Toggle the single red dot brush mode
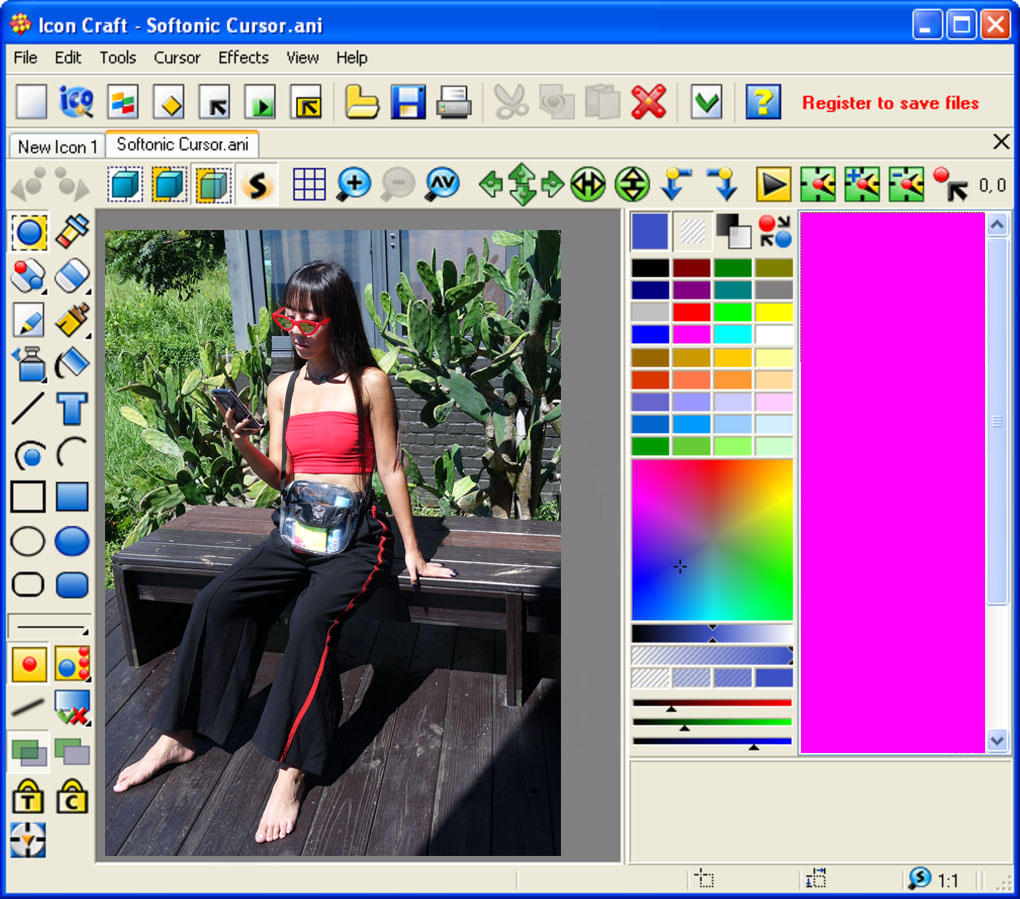The height and width of the screenshot is (899, 1020). [x=29, y=664]
